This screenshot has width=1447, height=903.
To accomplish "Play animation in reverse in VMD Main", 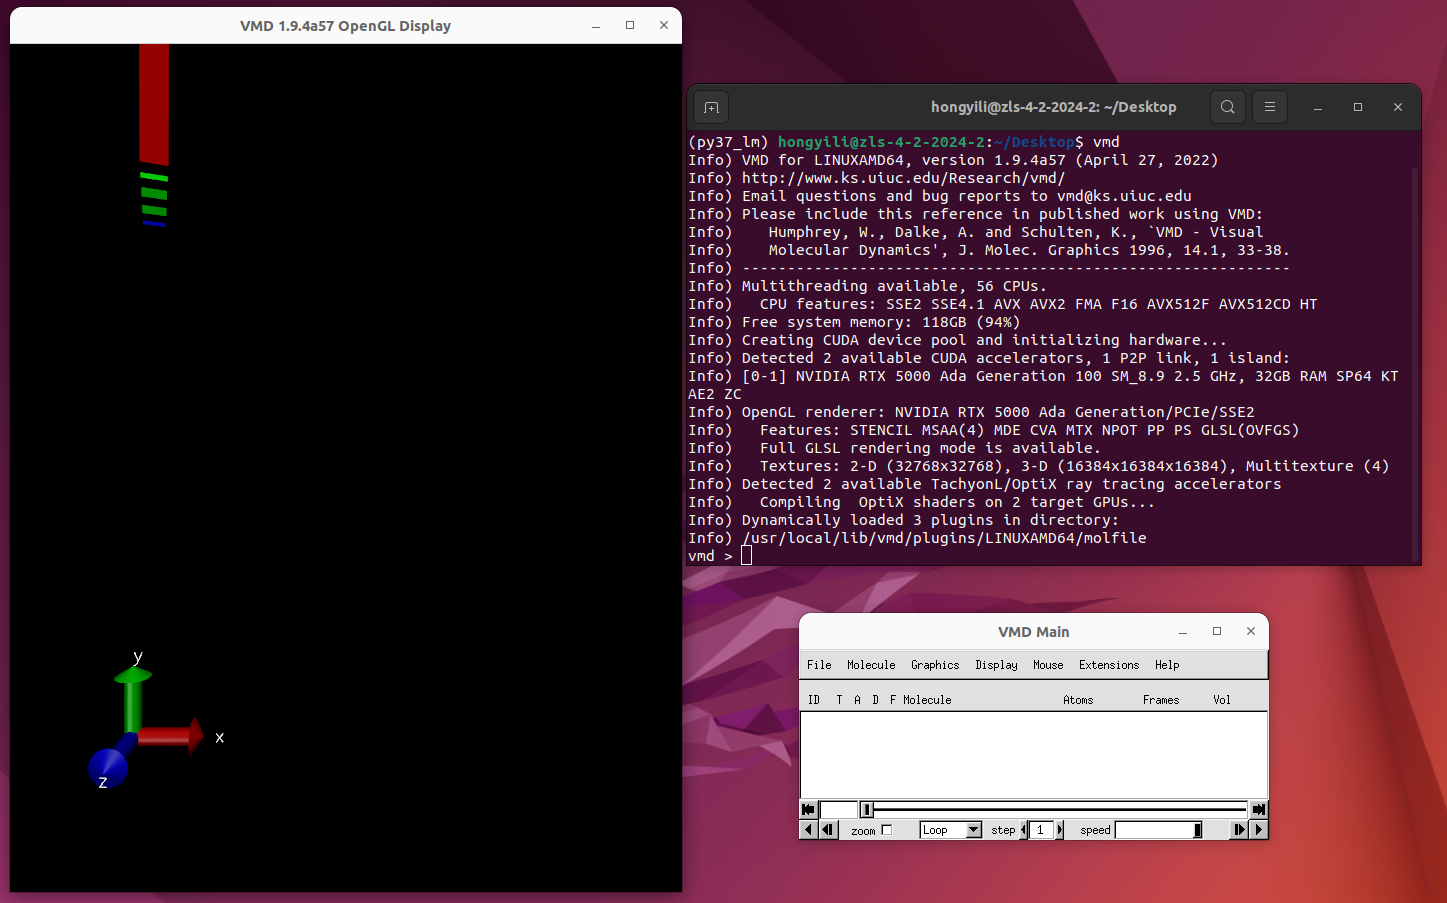I will click(x=809, y=829).
